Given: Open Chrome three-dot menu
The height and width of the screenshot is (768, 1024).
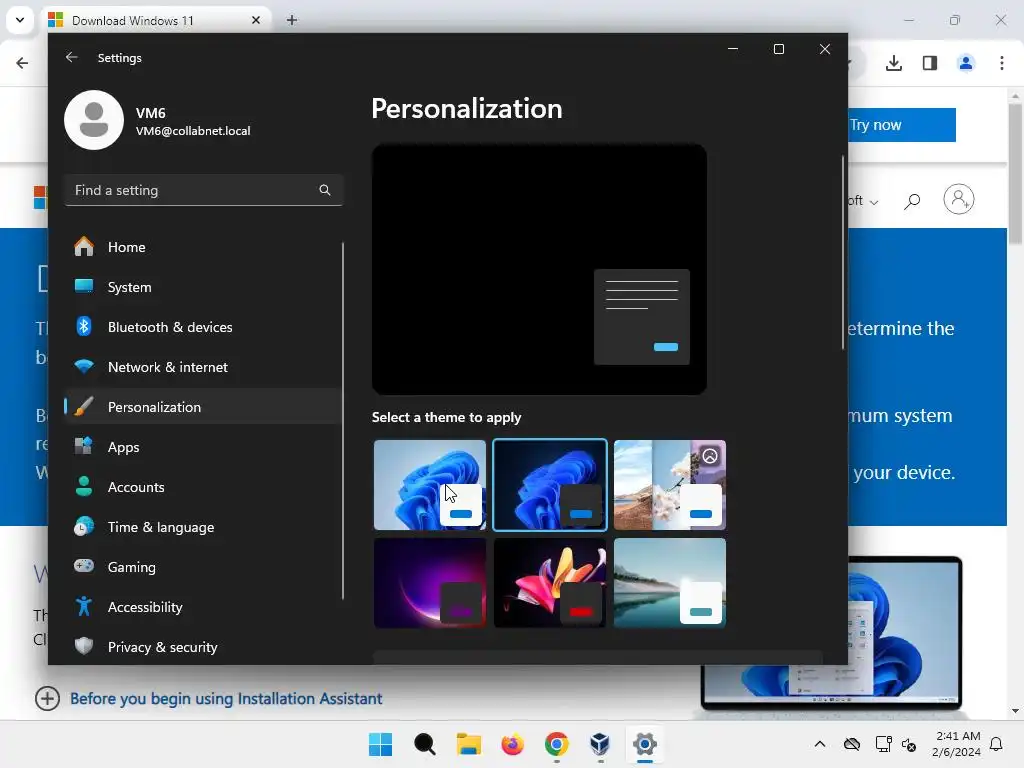Looking at the screenshot, I should pyautogui.click(x=1002, y=63).
